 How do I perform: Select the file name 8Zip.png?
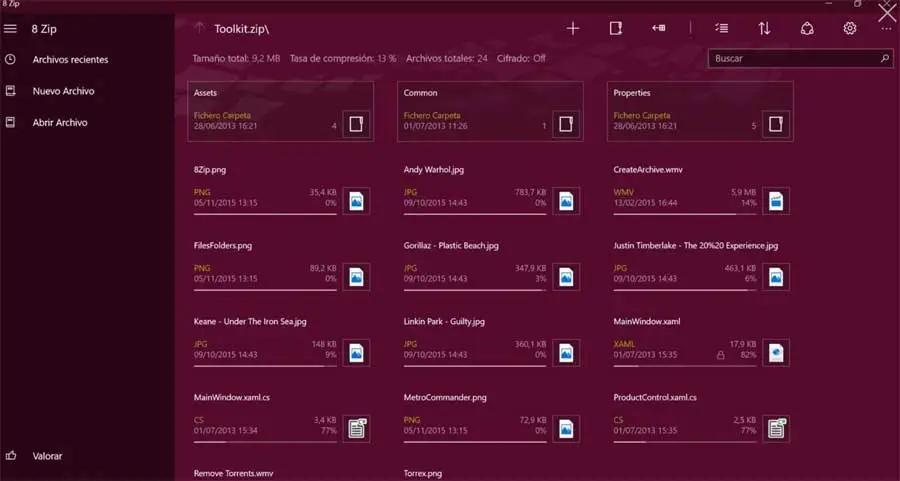click(x=210, y=170)
